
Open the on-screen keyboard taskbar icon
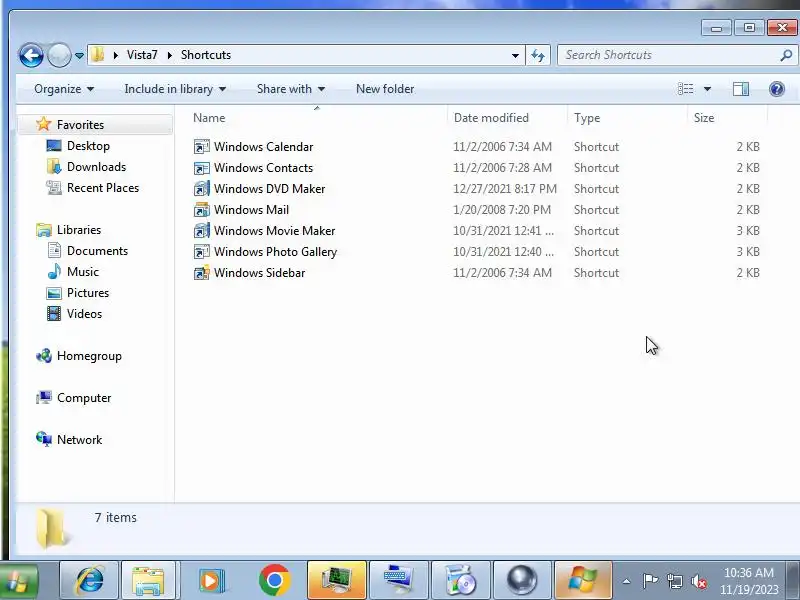(399, 580)
